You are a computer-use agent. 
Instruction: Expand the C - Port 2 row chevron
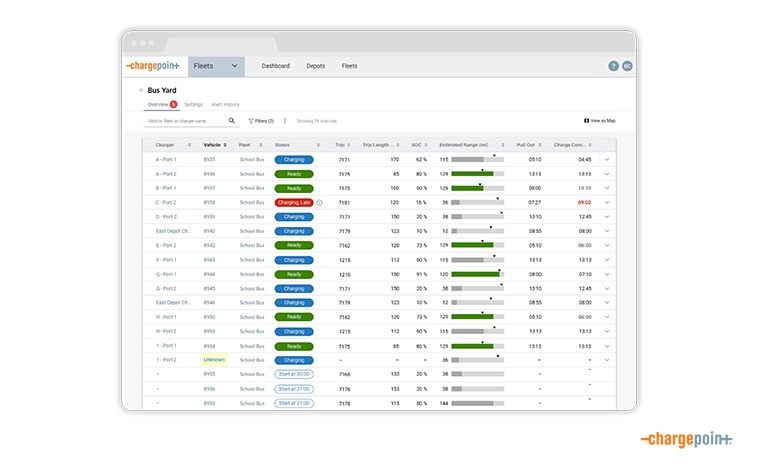606,202
